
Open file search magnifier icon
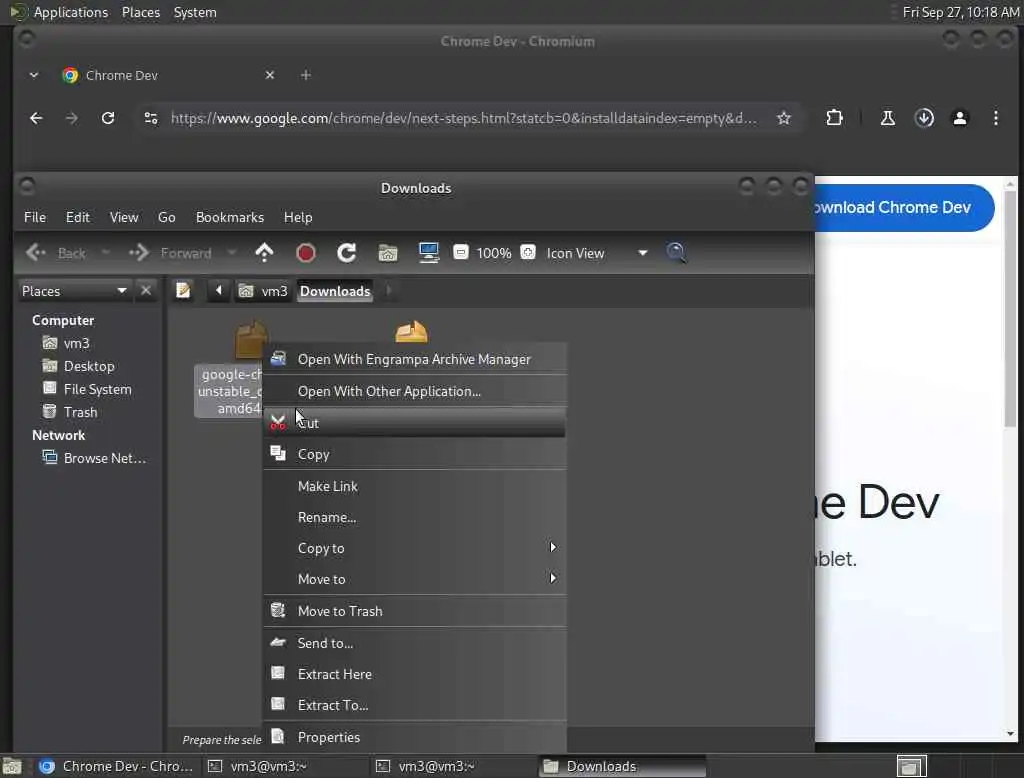tap(676, 253)
